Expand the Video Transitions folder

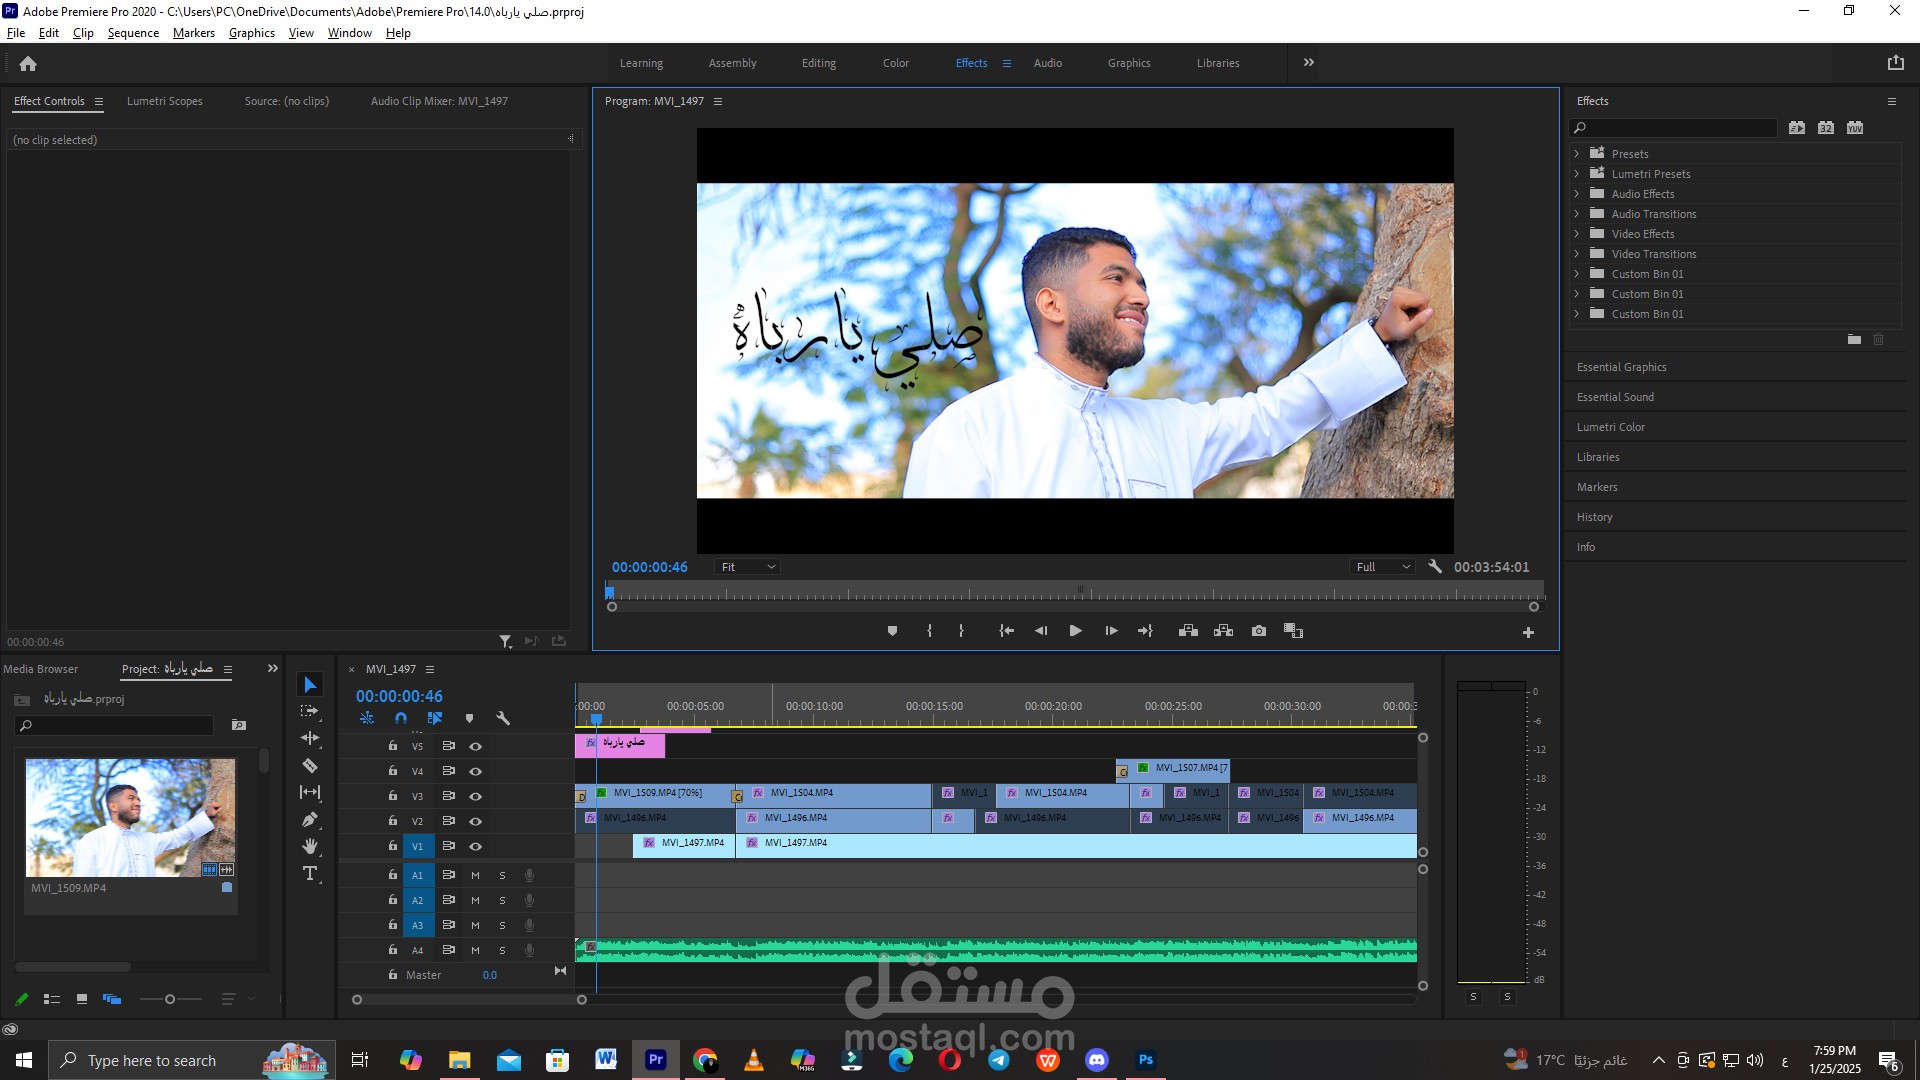[x=1577, y=254]
